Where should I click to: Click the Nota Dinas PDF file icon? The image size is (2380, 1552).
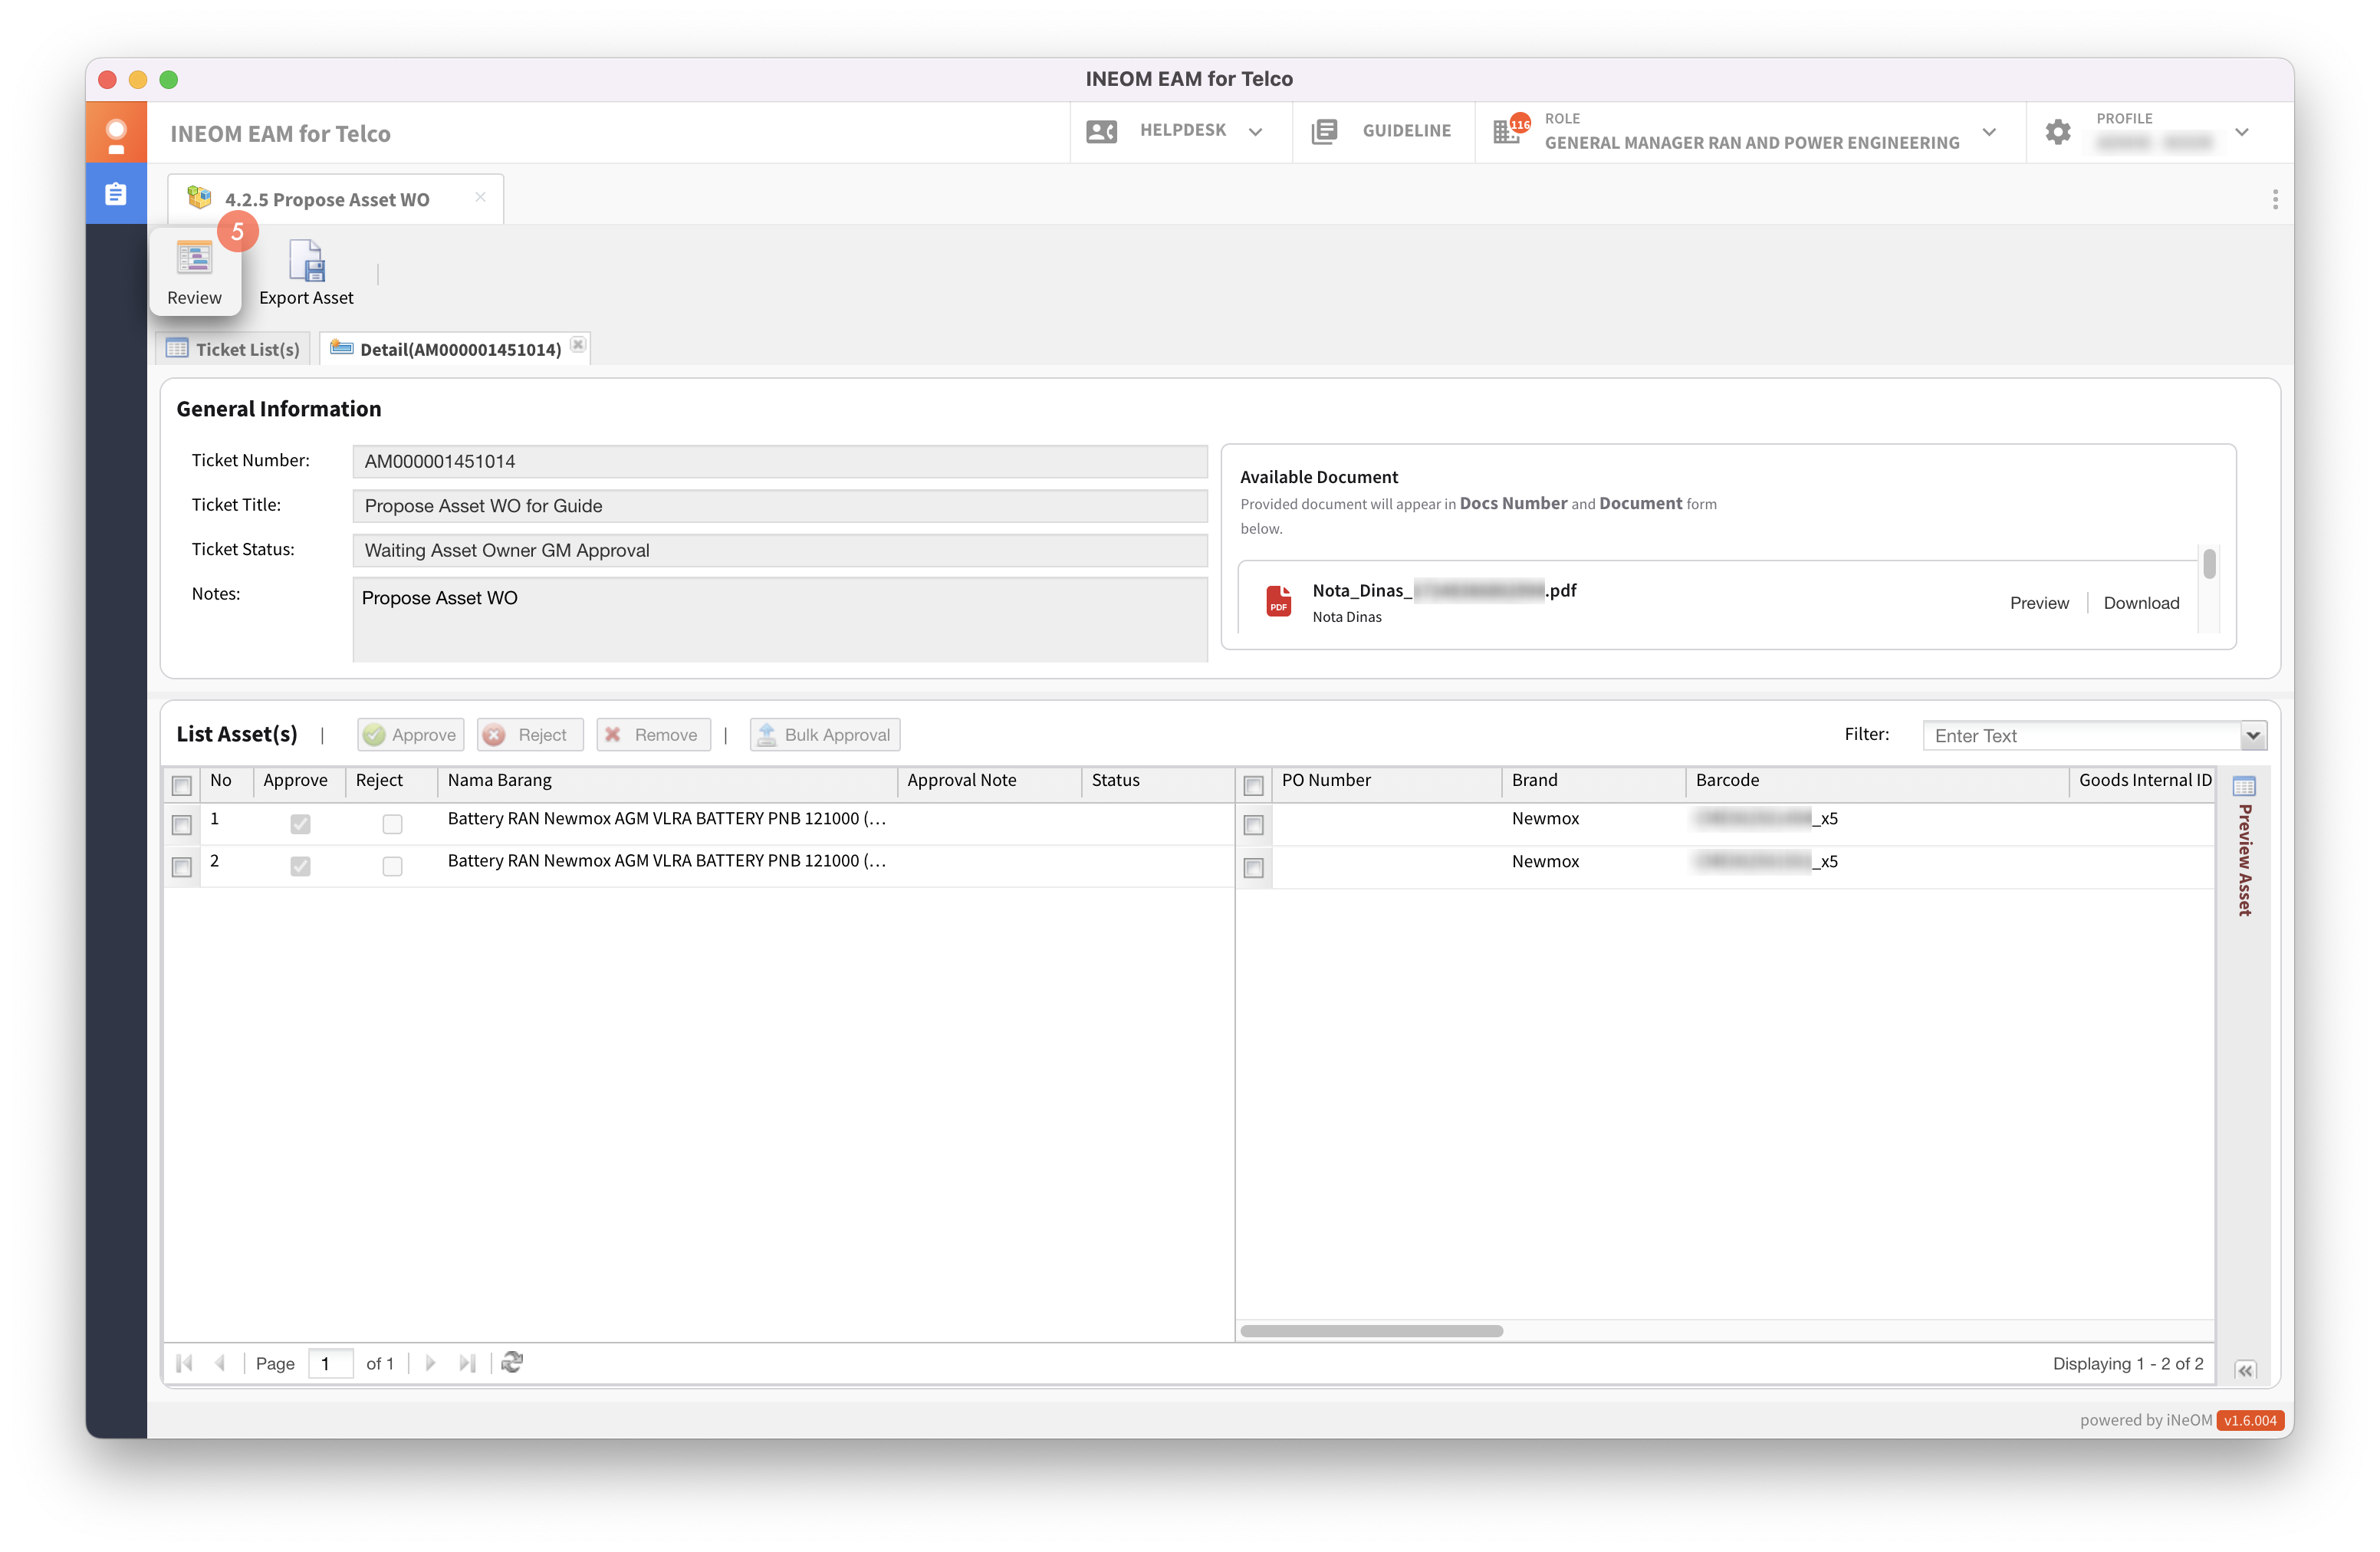(x=1278, y=601)
